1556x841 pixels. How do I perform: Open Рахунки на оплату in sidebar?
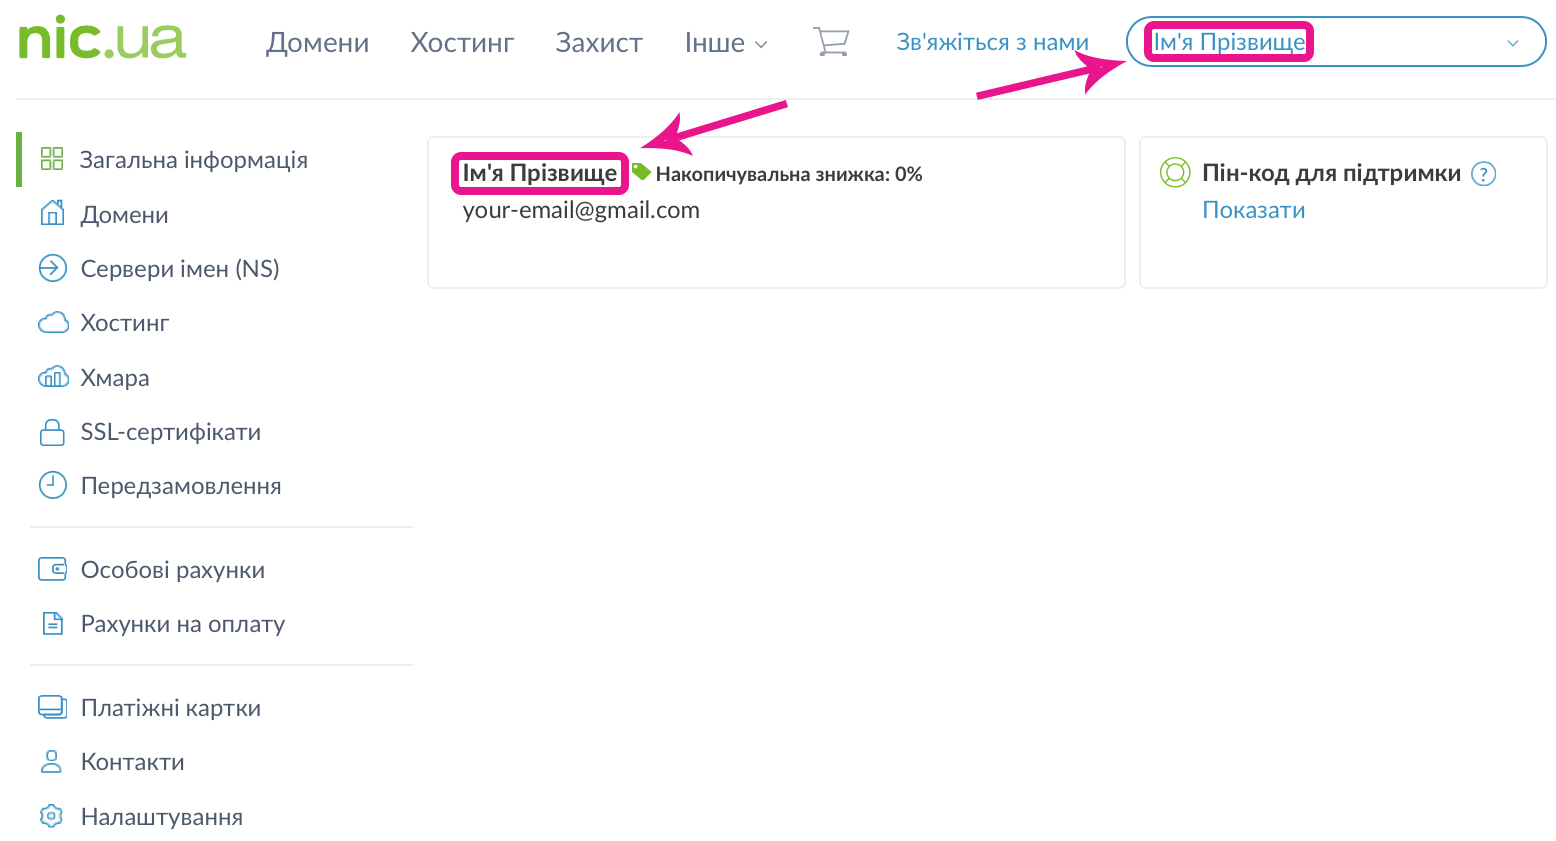click(182, 624)
